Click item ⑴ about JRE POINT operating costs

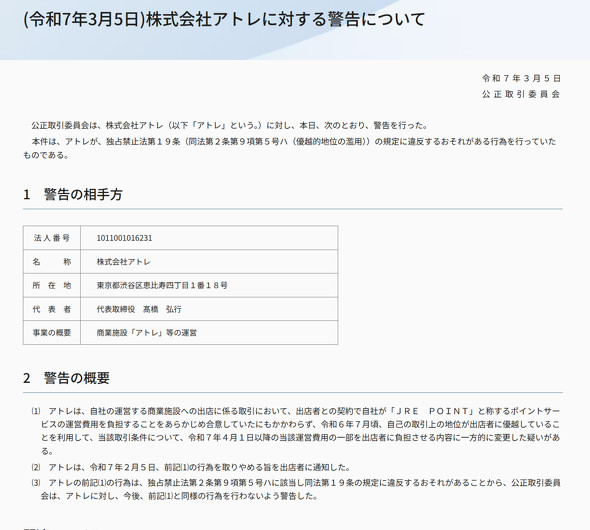click(x=296, y=431)
